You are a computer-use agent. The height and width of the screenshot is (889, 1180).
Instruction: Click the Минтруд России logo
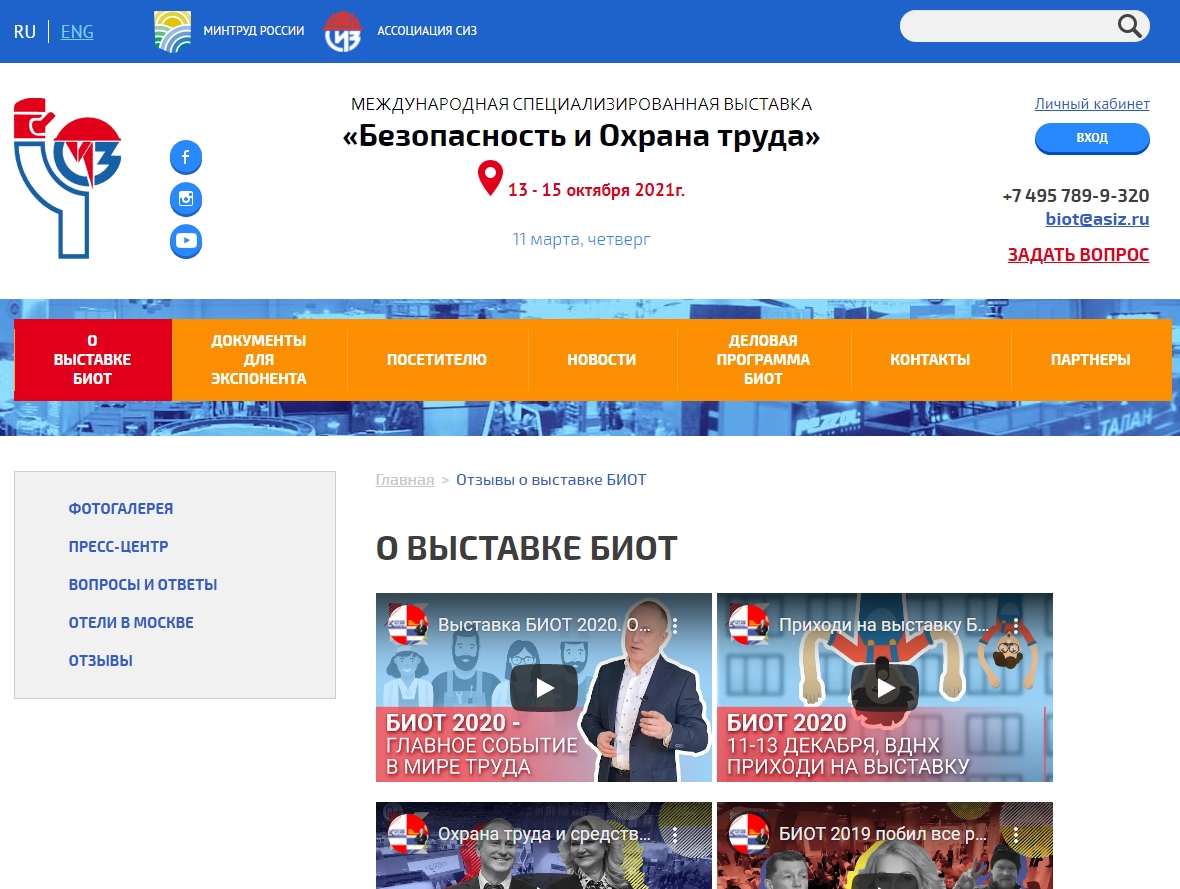tap(173, 31)
